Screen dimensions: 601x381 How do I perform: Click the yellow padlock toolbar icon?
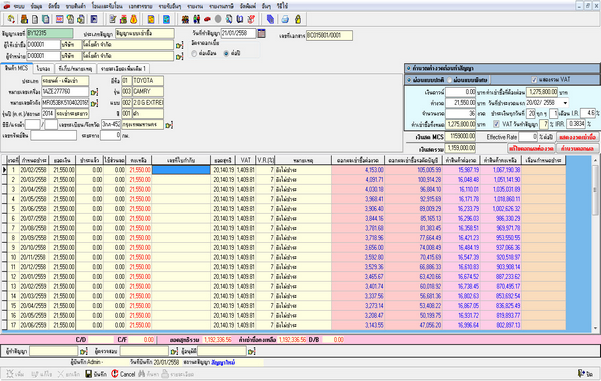point(298,19)
